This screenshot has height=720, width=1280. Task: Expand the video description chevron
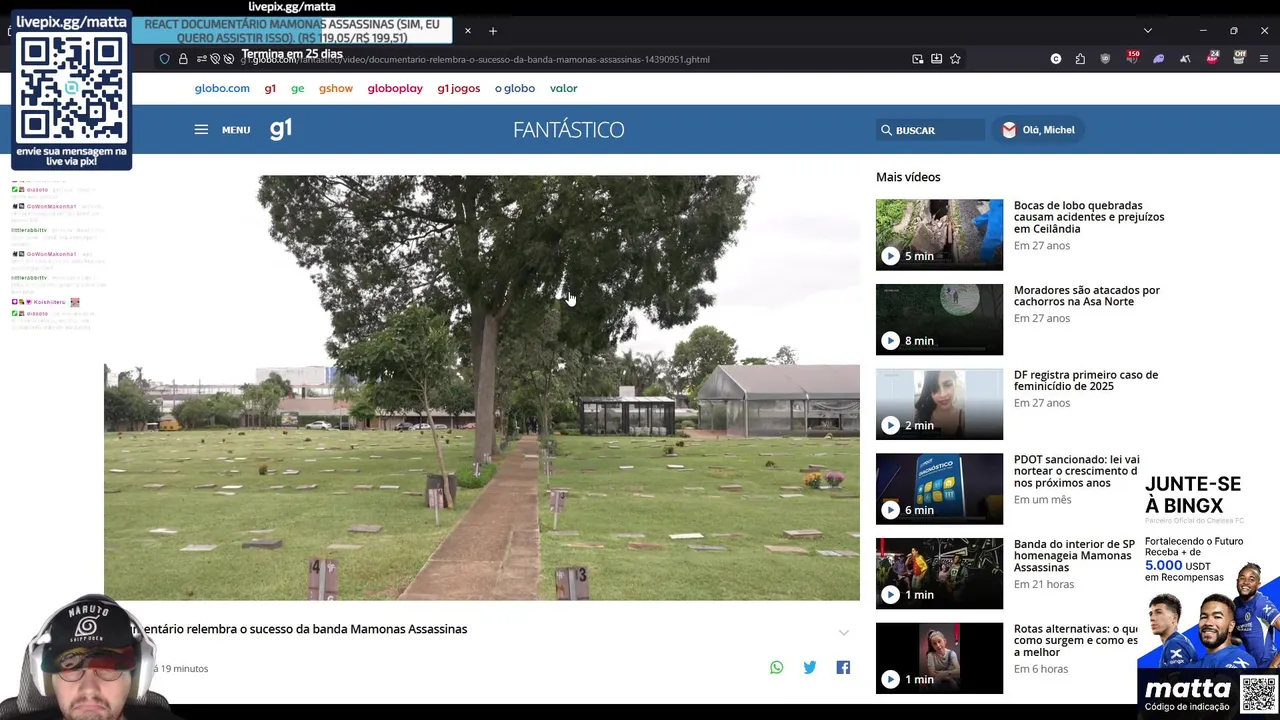click(x=844, y=632)
